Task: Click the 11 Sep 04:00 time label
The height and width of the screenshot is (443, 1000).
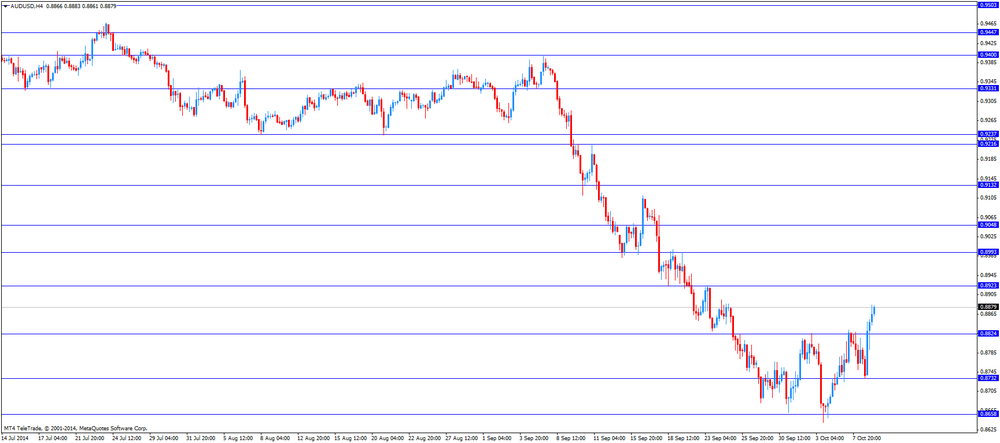Action: click(608, 439)
